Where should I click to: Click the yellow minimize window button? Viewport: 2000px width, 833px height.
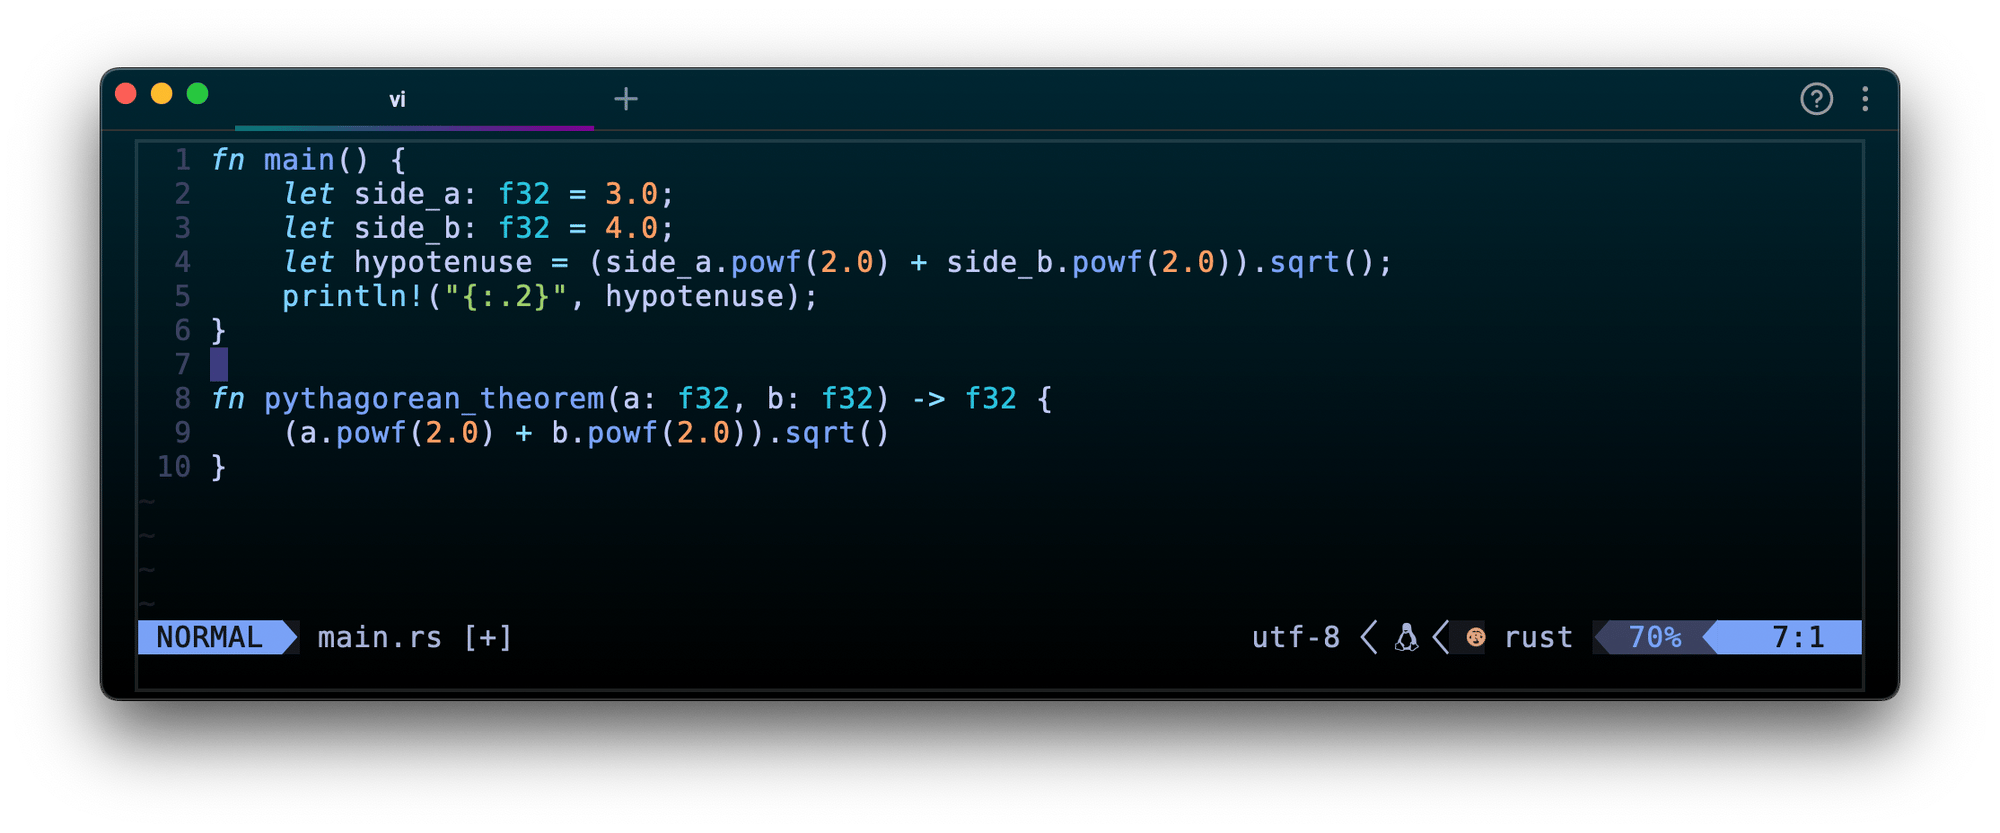click(162, 94)
